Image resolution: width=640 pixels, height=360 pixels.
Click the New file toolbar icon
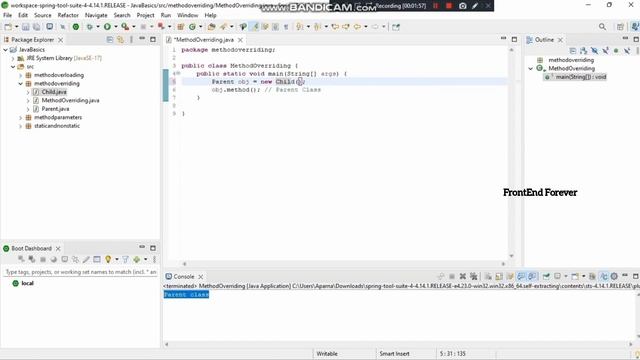click(8, 27)
